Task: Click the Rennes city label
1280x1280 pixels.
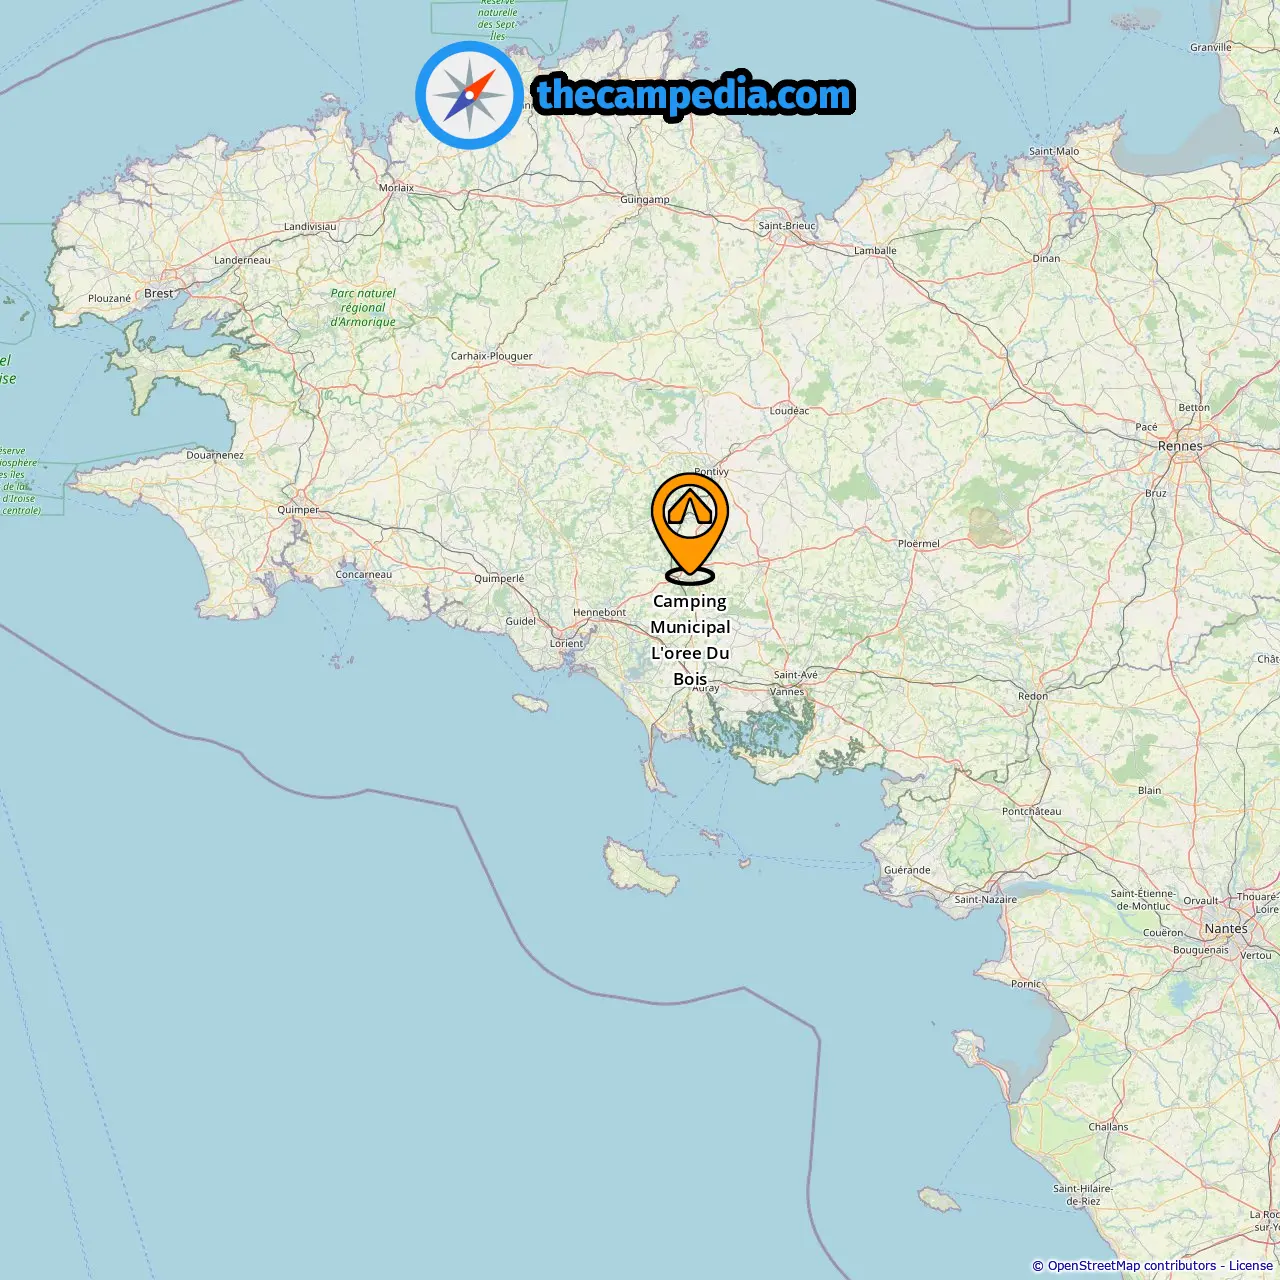Action: [1180, 446]
